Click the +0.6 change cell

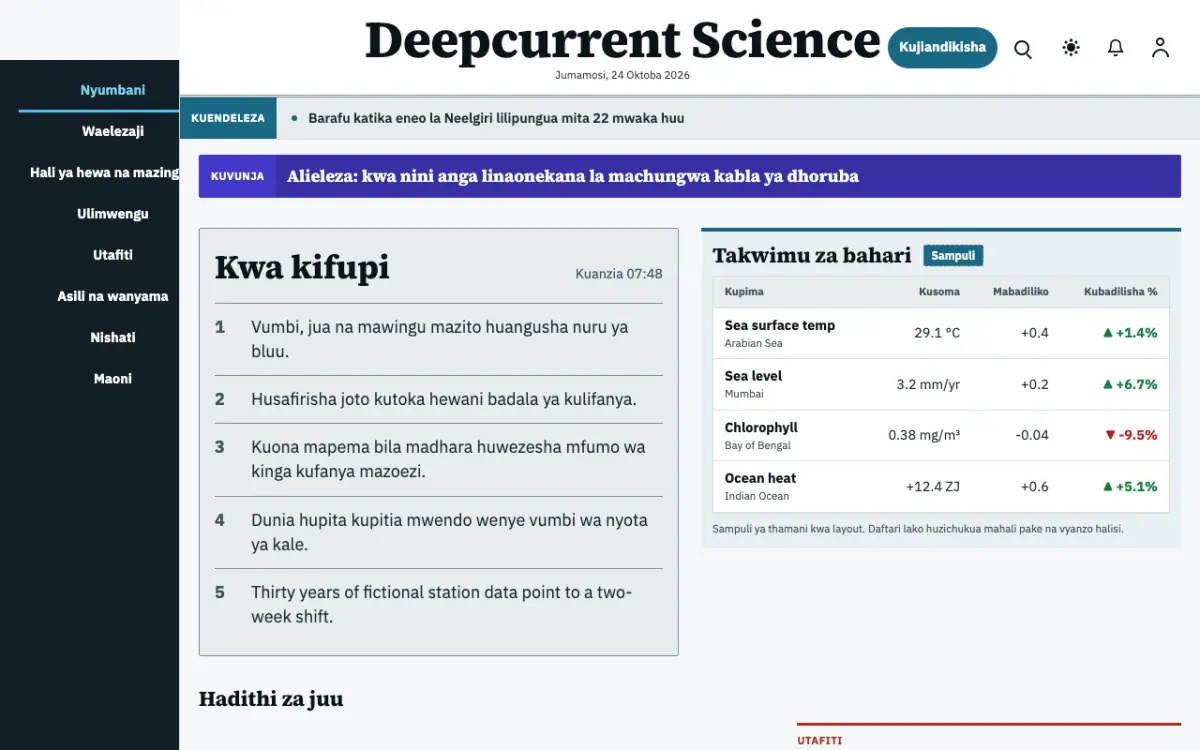pyautogui.click(x=1034, y=487)
